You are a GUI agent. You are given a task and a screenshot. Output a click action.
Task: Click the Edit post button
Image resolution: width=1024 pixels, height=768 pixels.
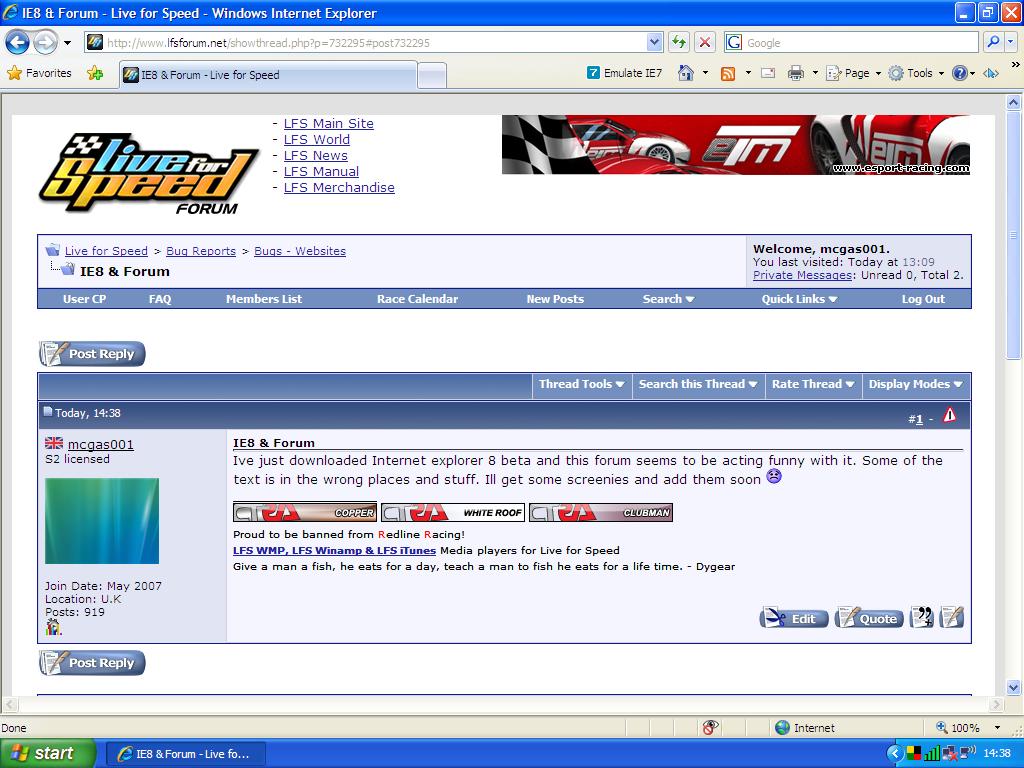click(x=794, y=618)
